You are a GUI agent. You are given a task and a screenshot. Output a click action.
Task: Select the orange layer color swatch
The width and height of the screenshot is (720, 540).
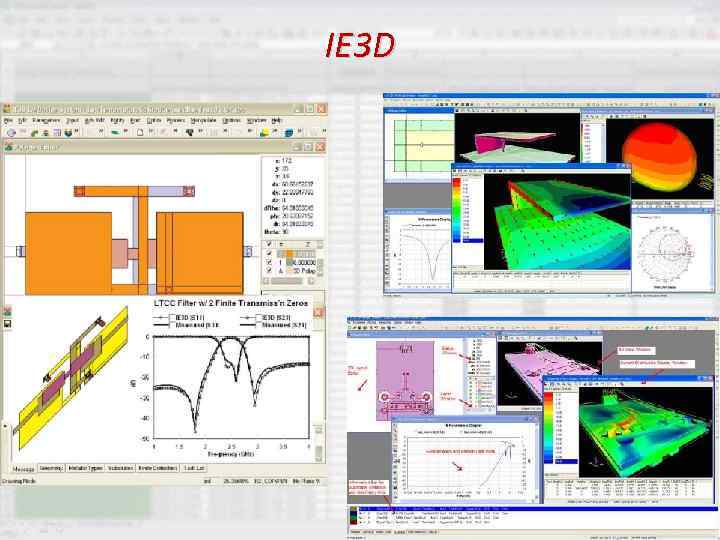(290, 253)
